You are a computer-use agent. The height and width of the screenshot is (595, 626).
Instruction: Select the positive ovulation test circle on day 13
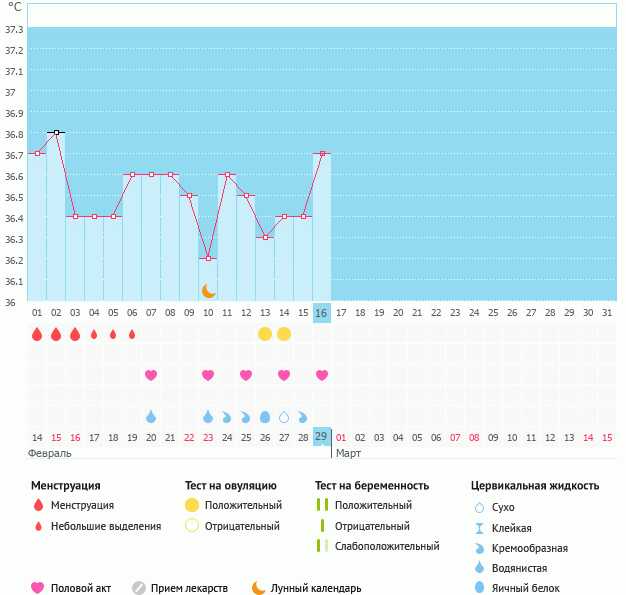(265, 333)
